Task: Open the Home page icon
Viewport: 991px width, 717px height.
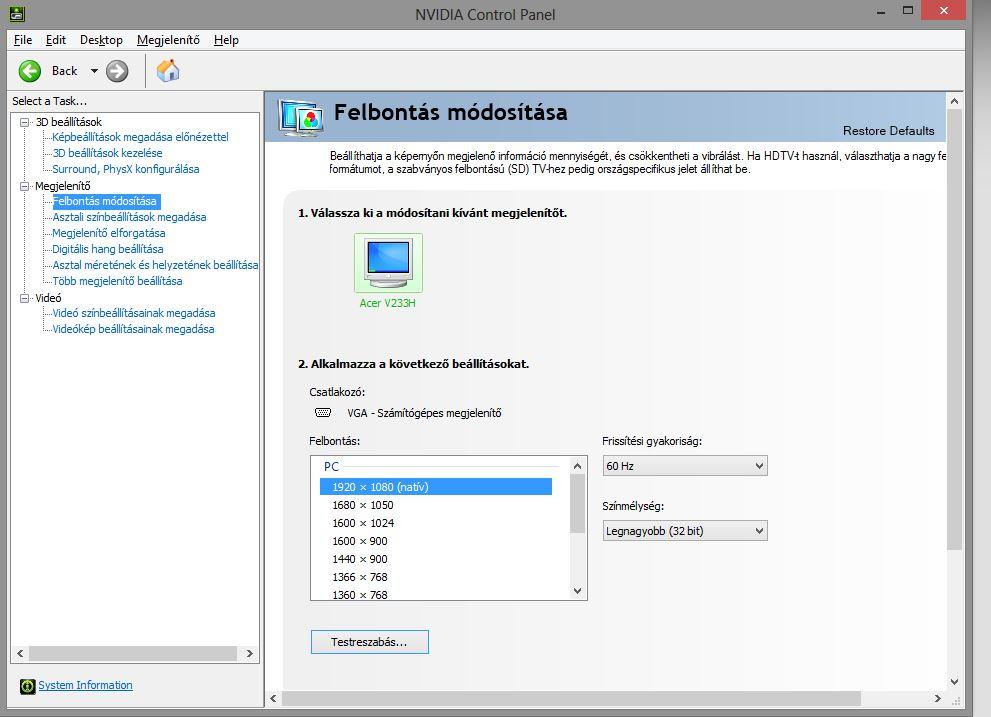Action: pyautogui.click(x=168, y=71)
